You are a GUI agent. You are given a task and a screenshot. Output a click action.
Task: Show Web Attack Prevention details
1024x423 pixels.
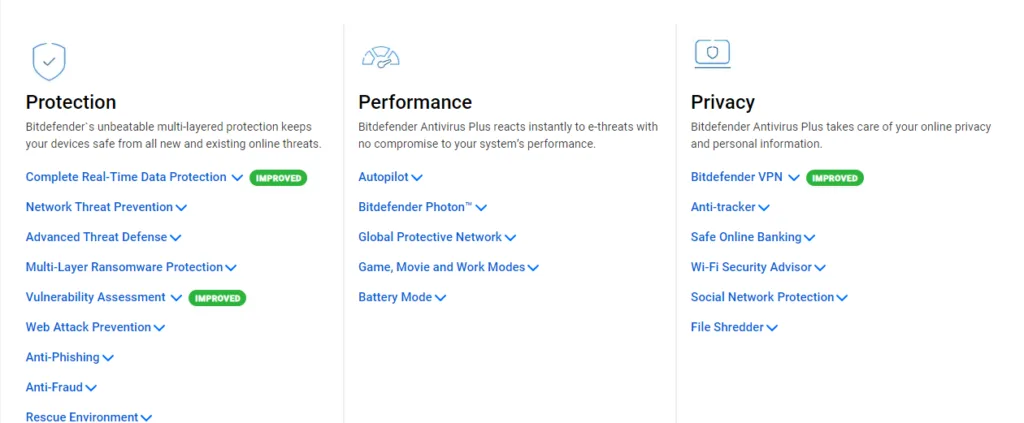pyautogui.click(x=95, y=327)
